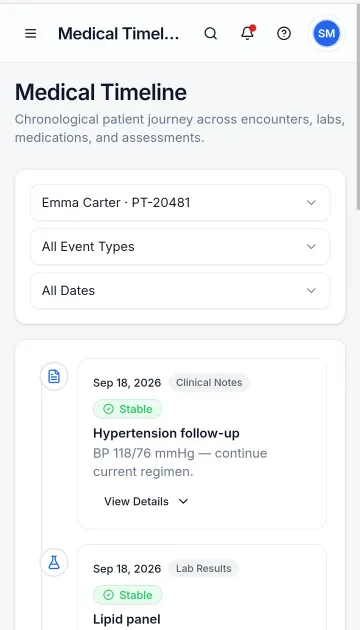Open the SM user avatar menu
The height and width of the screenshot is (630, 360).
[326, 33]
